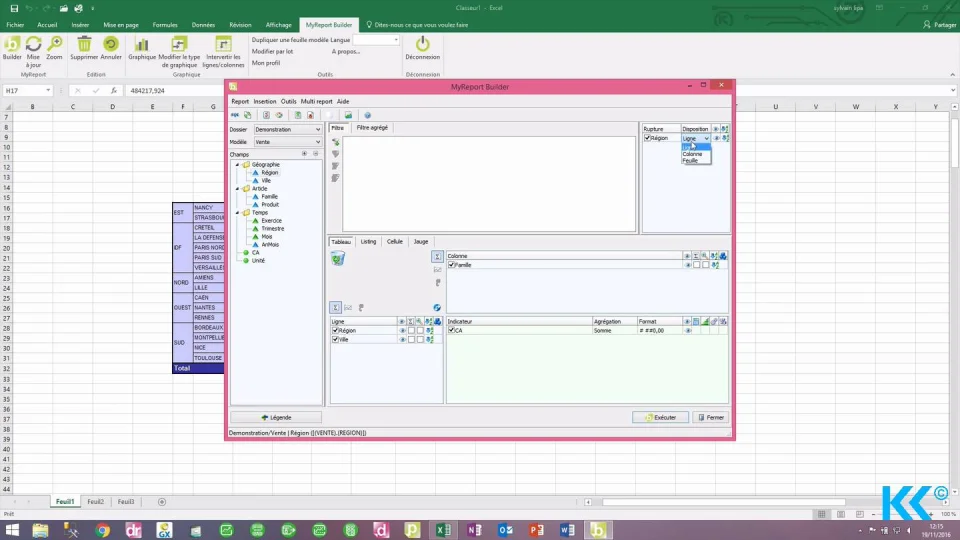Screen dimensions: 960x540
Task: Toggle the eye visibility for the CA indicator
Action: pyautogui.click(x=688, y=331)
